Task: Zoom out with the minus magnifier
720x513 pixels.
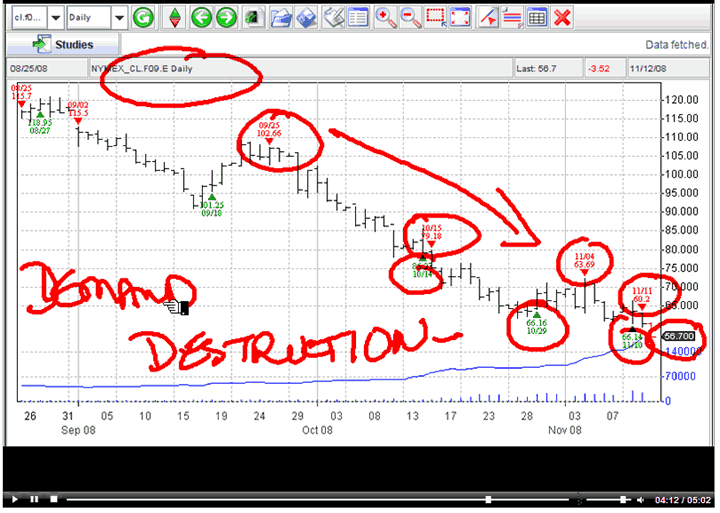Action: (410, 18)
